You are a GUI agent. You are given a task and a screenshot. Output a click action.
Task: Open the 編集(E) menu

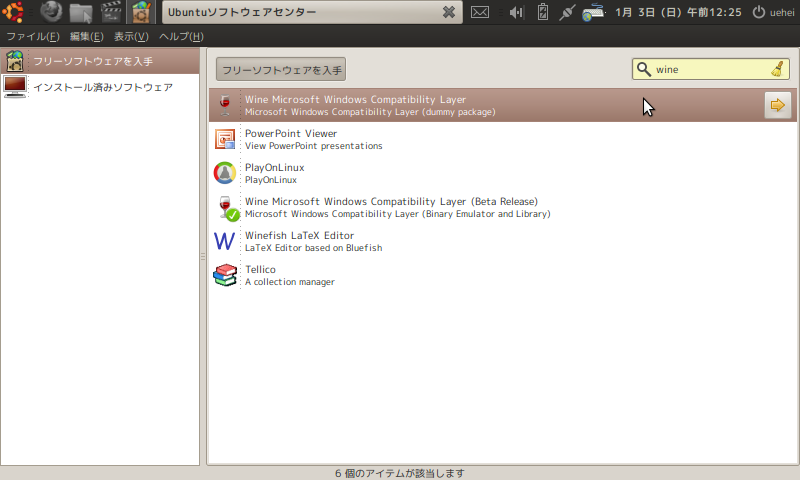[86, 36]
